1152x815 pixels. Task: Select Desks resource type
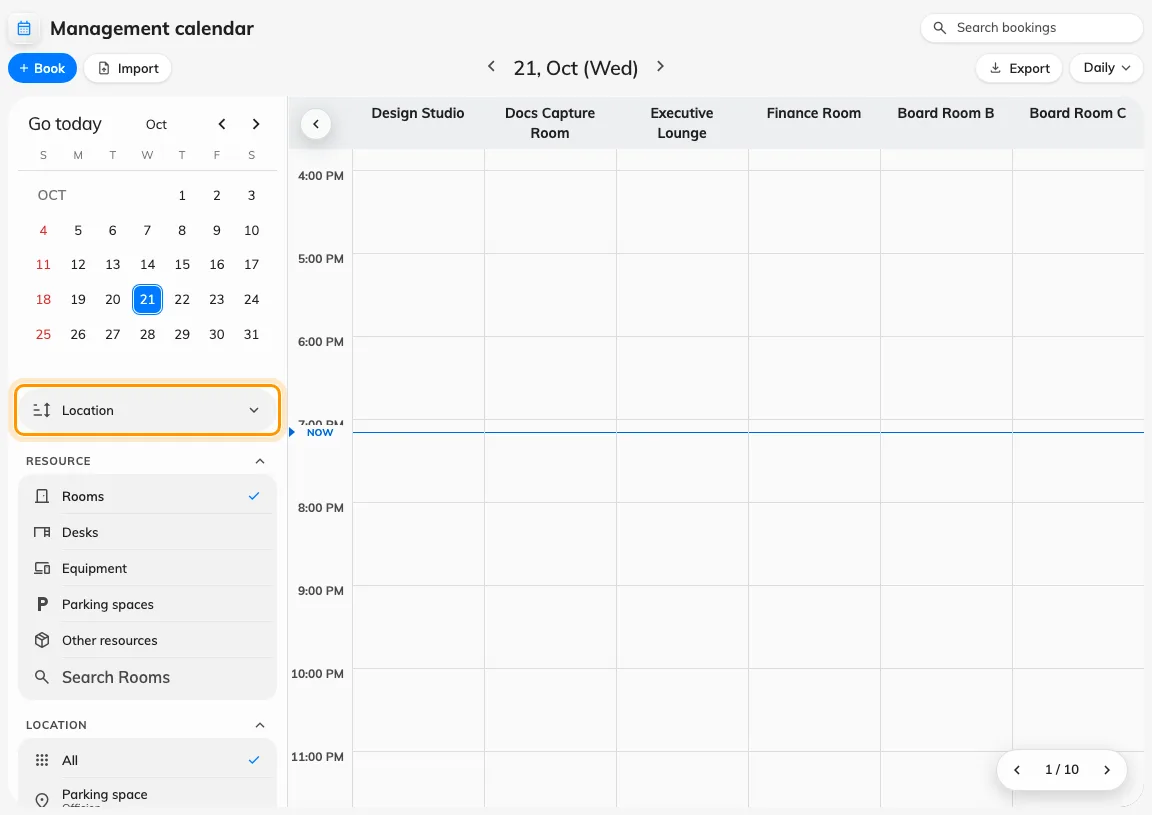(x=147, y=532)
